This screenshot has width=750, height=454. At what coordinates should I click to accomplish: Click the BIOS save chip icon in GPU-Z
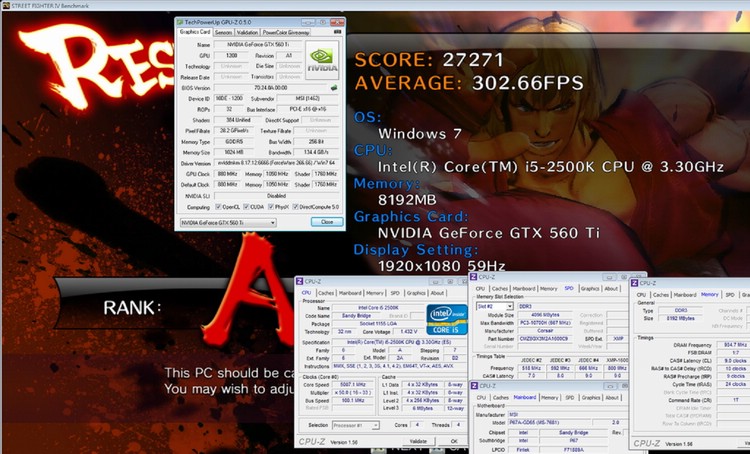(x=334, y=88)
